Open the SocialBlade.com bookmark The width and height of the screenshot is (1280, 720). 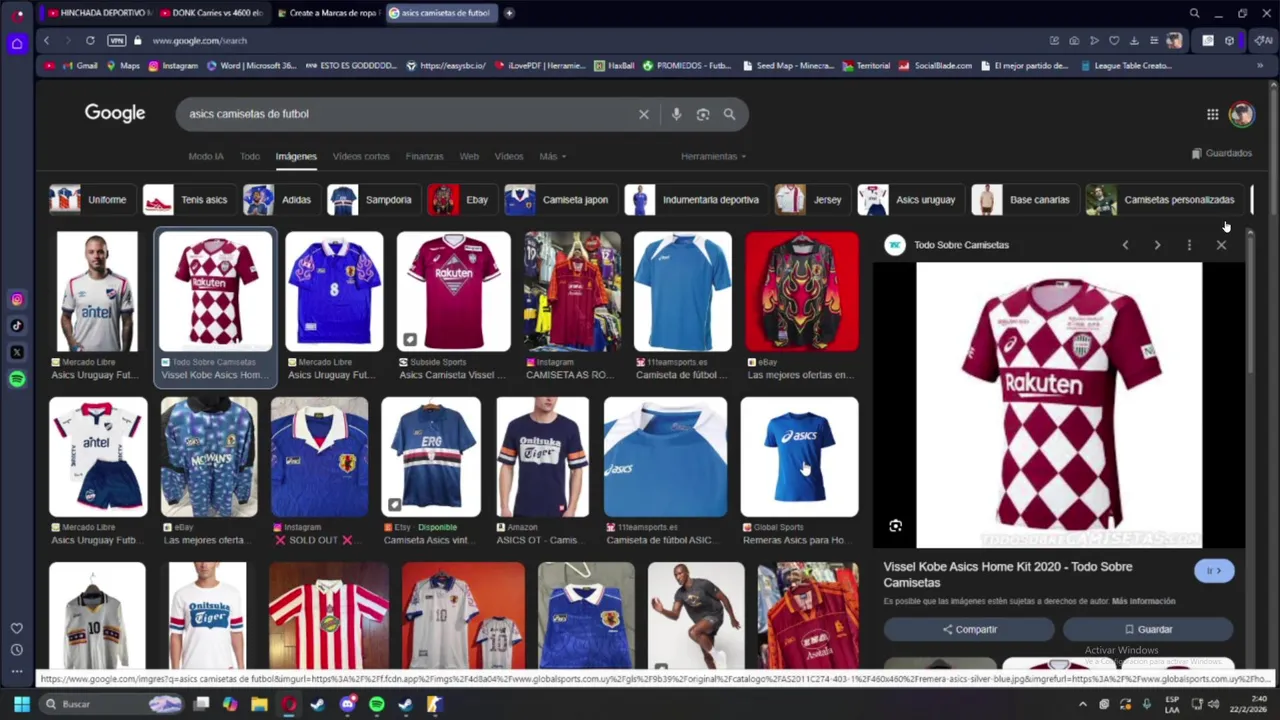[935, 66]
